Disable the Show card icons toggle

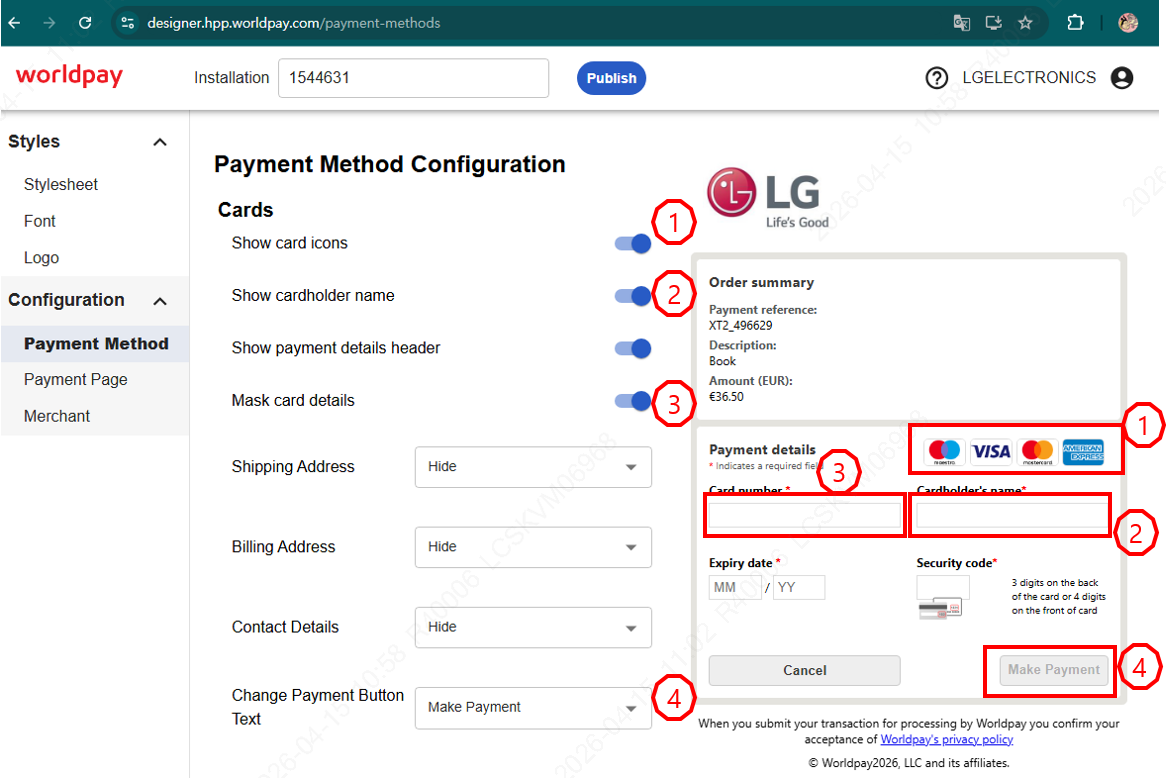[633, 243]
